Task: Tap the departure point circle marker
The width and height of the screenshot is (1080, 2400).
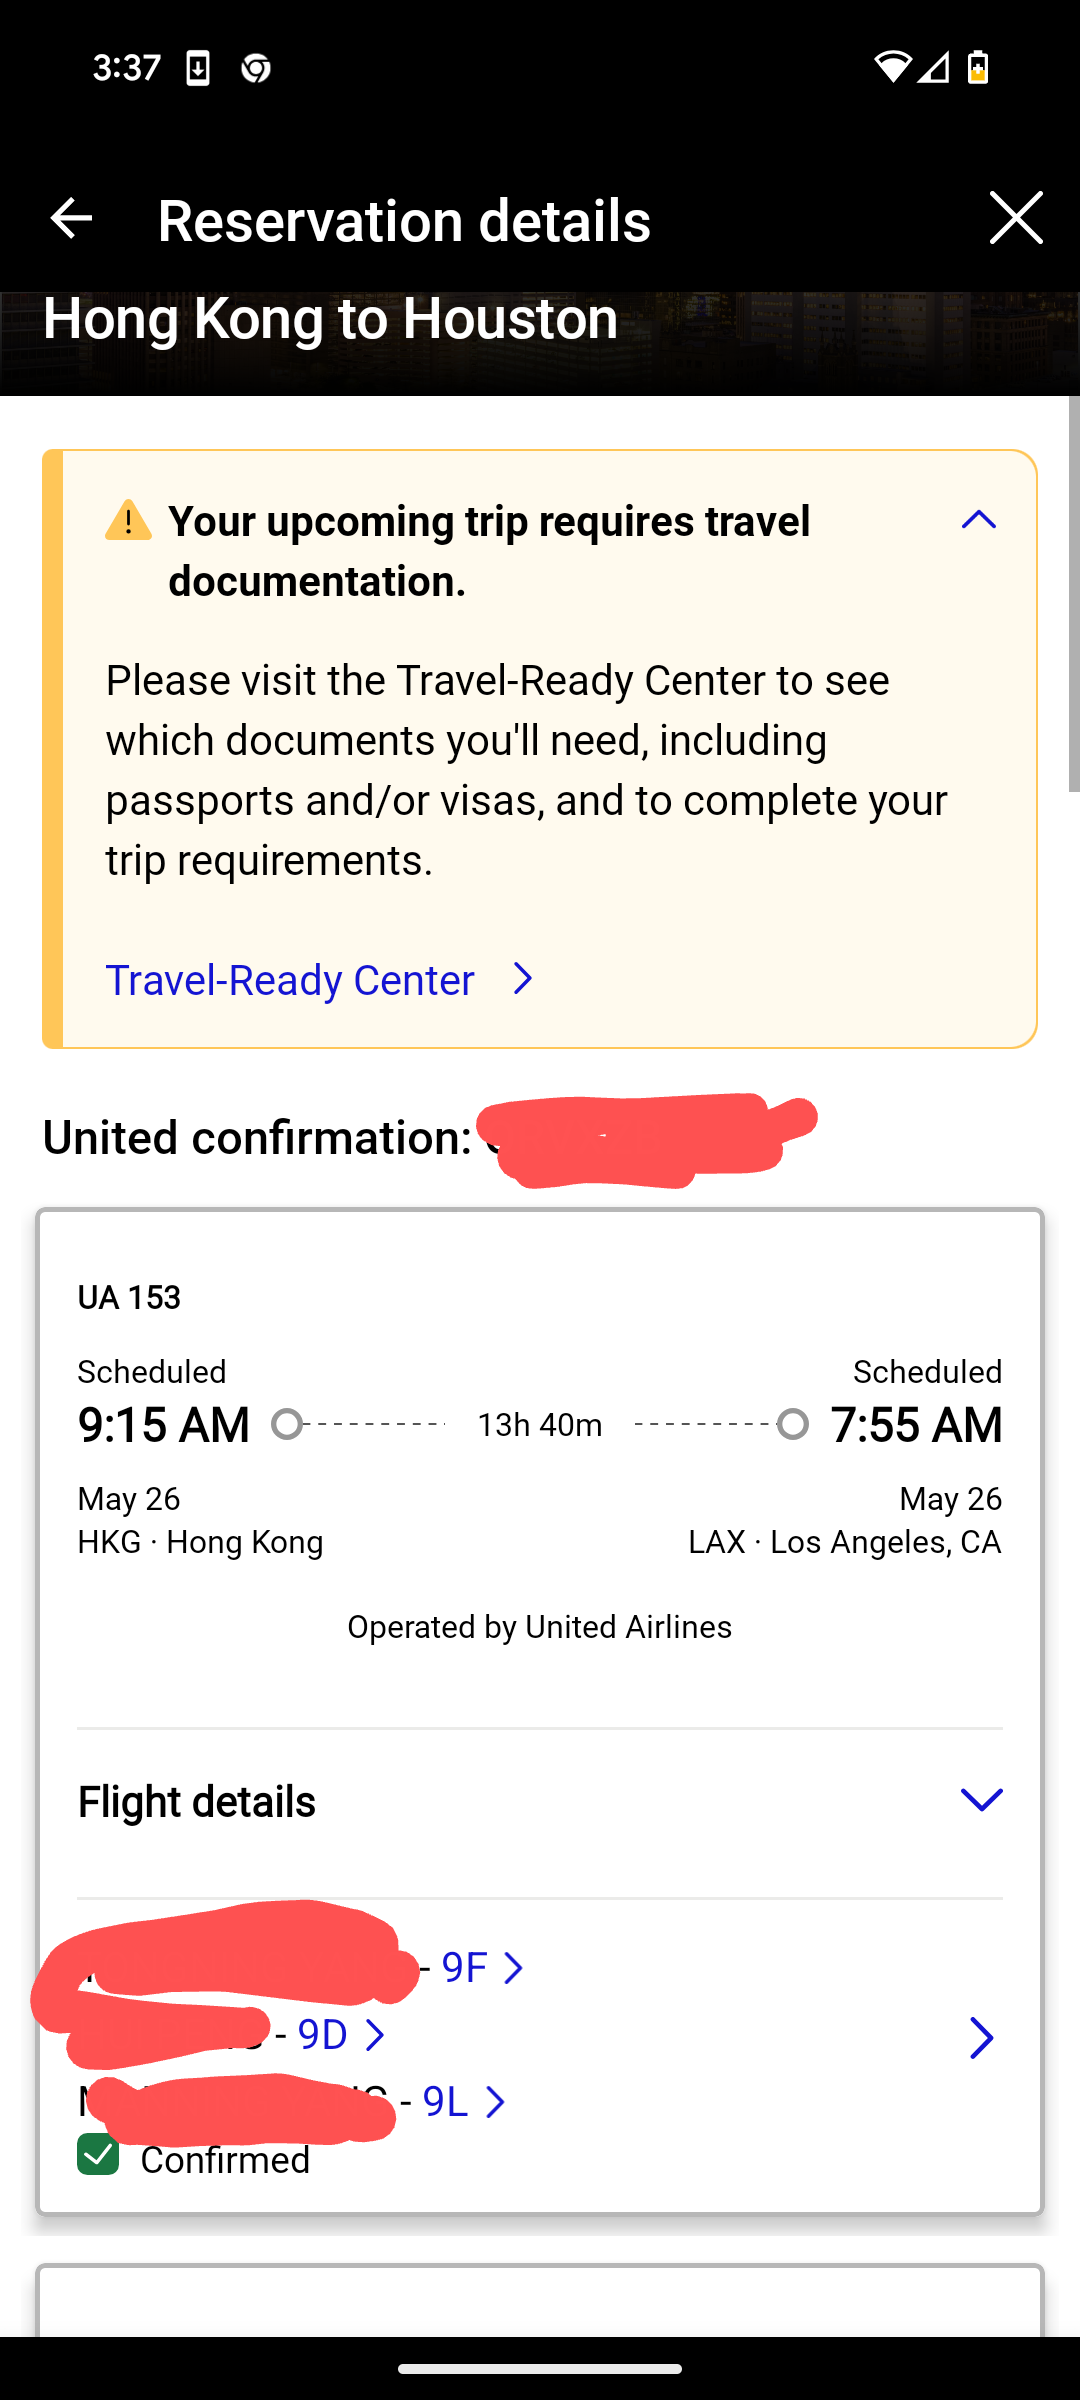Action: click(287, 1424)
